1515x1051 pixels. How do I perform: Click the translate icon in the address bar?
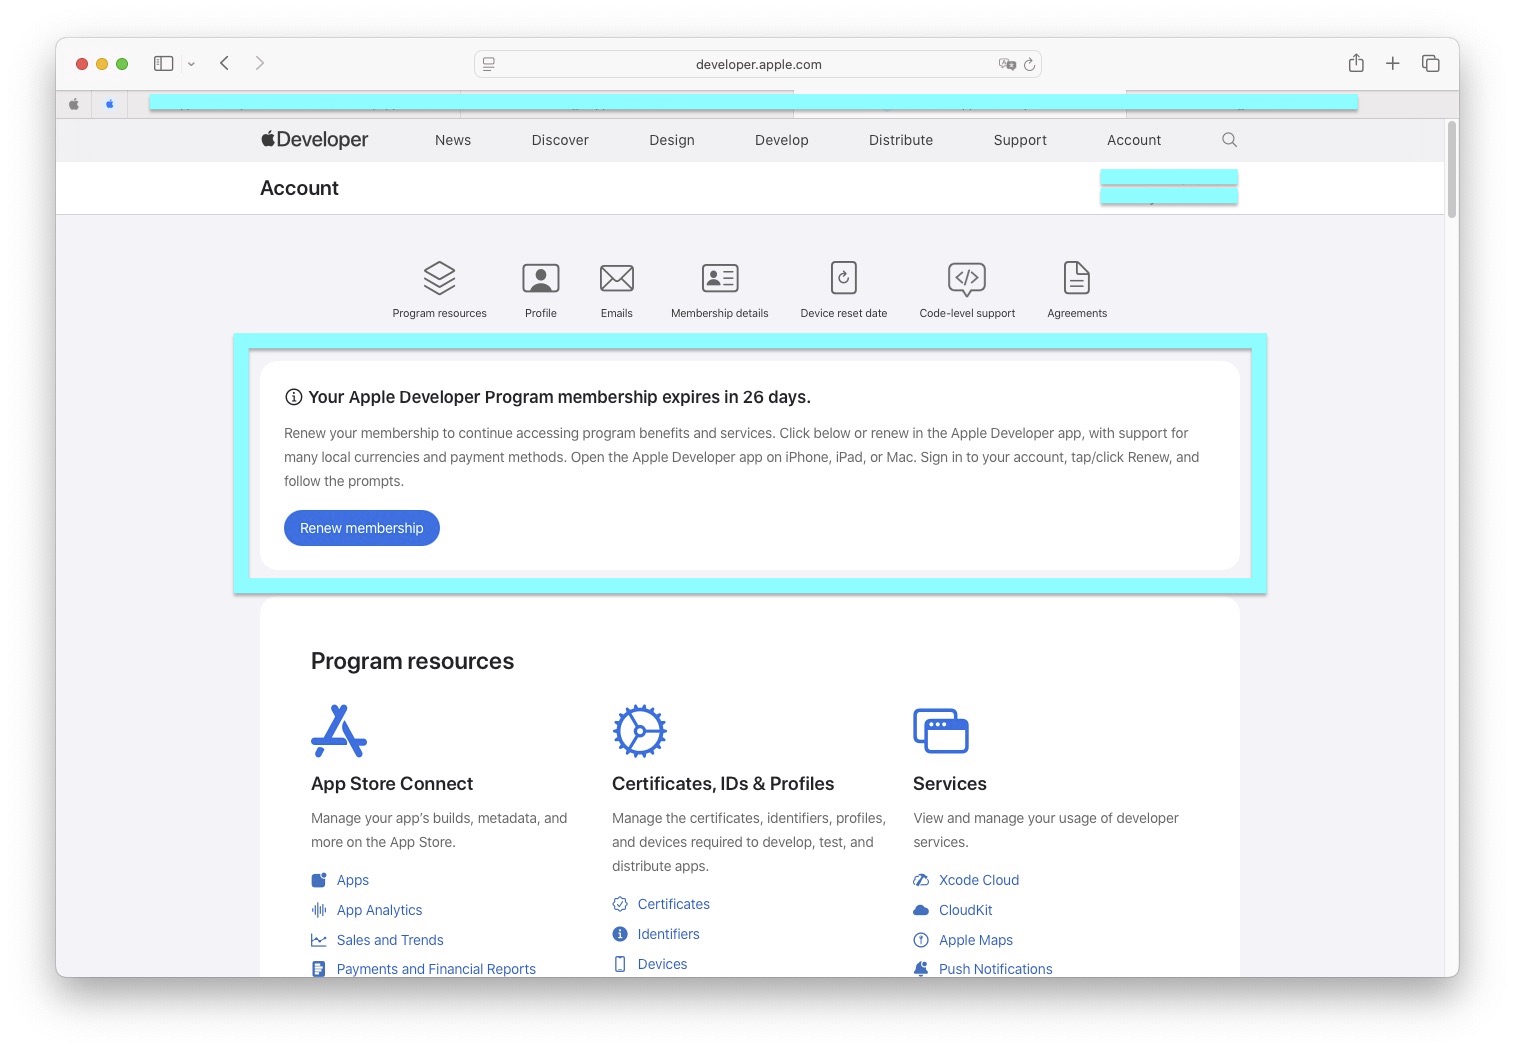1007,64
